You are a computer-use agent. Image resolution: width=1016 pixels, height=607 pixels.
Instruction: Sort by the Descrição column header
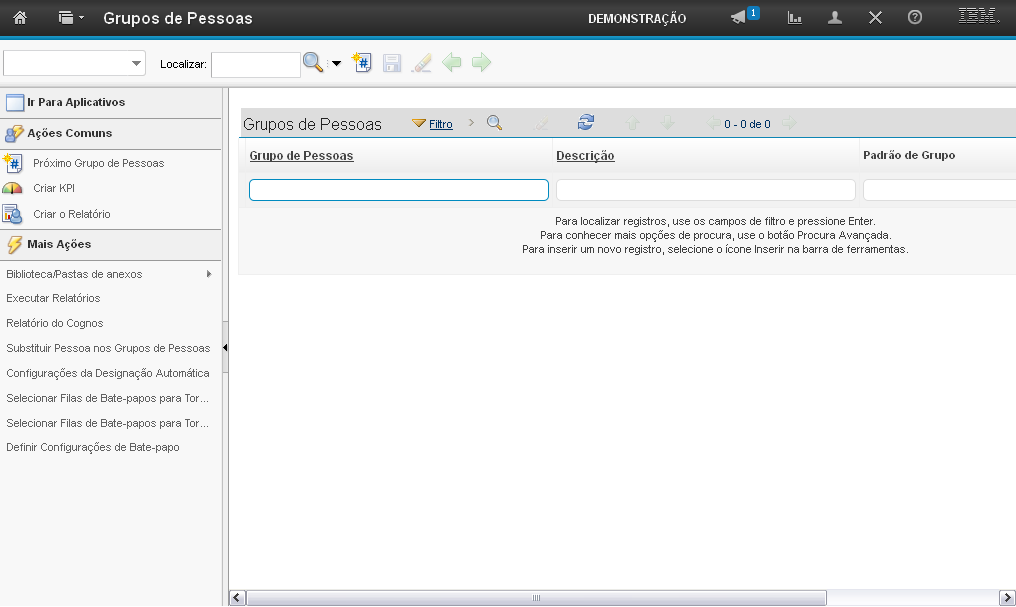pos(585,156)
